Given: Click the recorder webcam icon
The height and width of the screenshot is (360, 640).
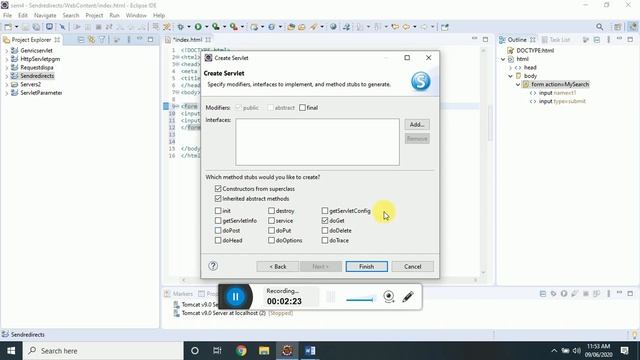Looking at the screenshot, I should [389, 296].
